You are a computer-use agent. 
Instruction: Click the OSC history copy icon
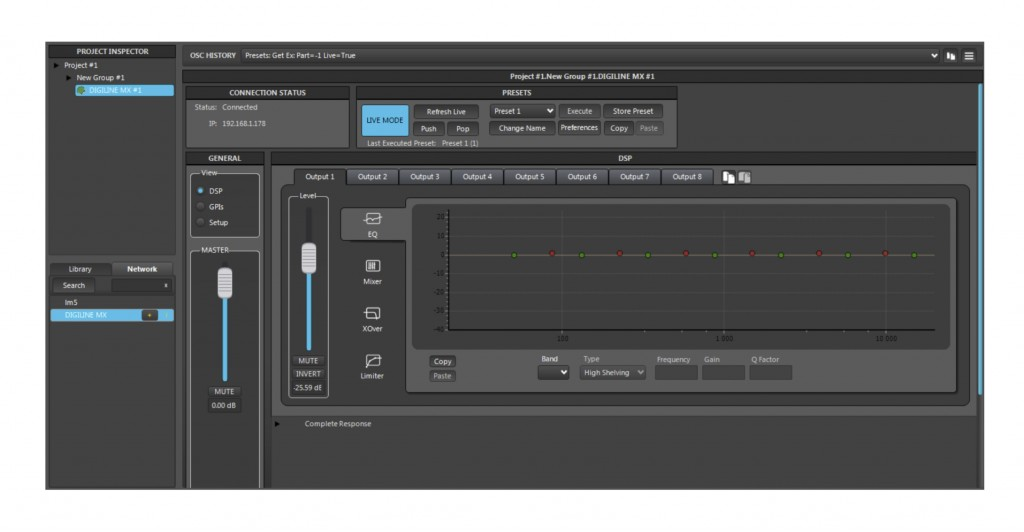click(951, 56)
